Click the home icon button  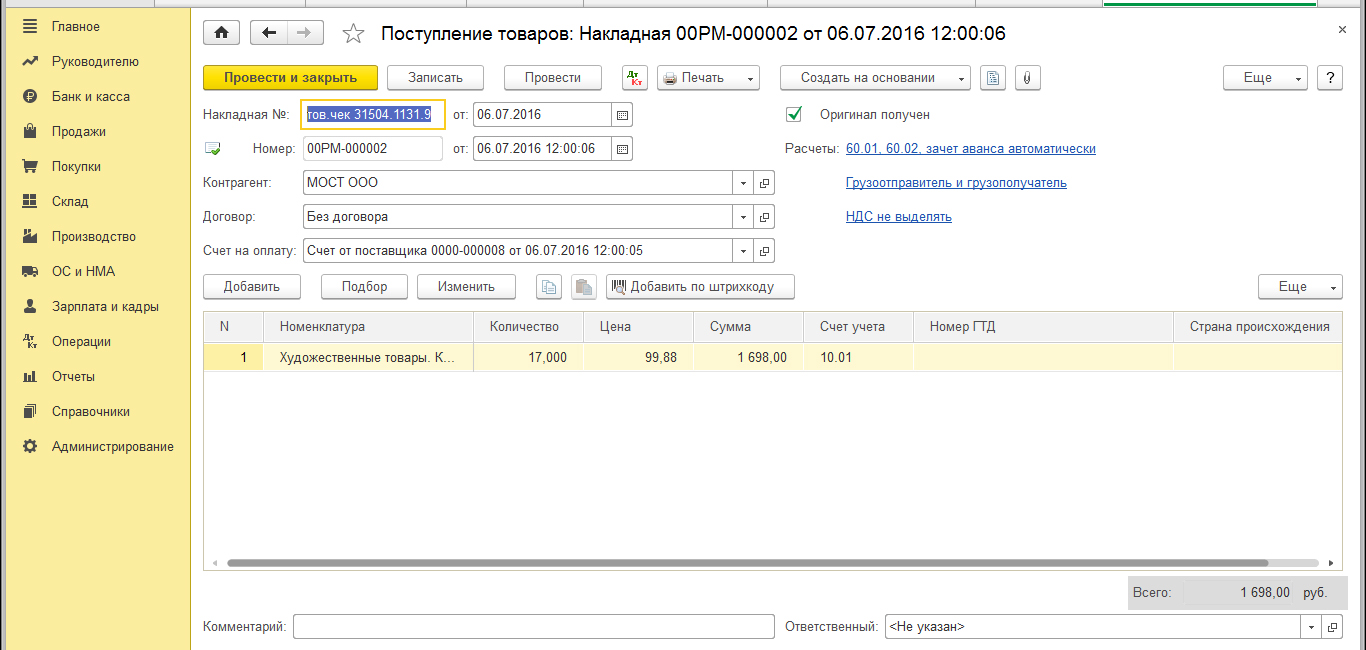[221, 33]
